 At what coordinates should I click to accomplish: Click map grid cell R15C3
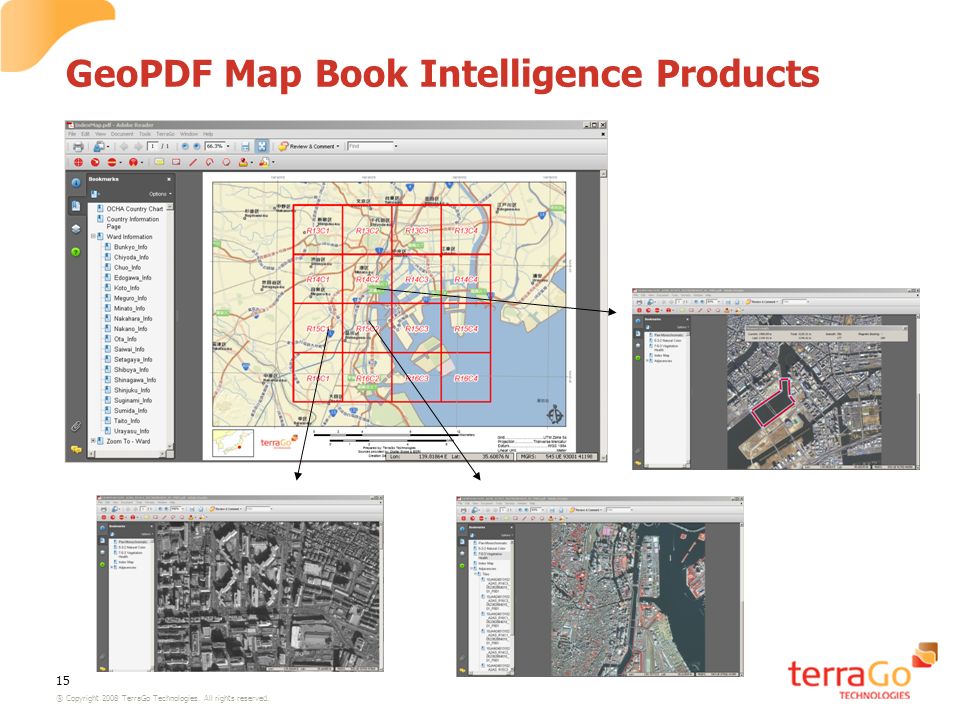coord(416,328)
